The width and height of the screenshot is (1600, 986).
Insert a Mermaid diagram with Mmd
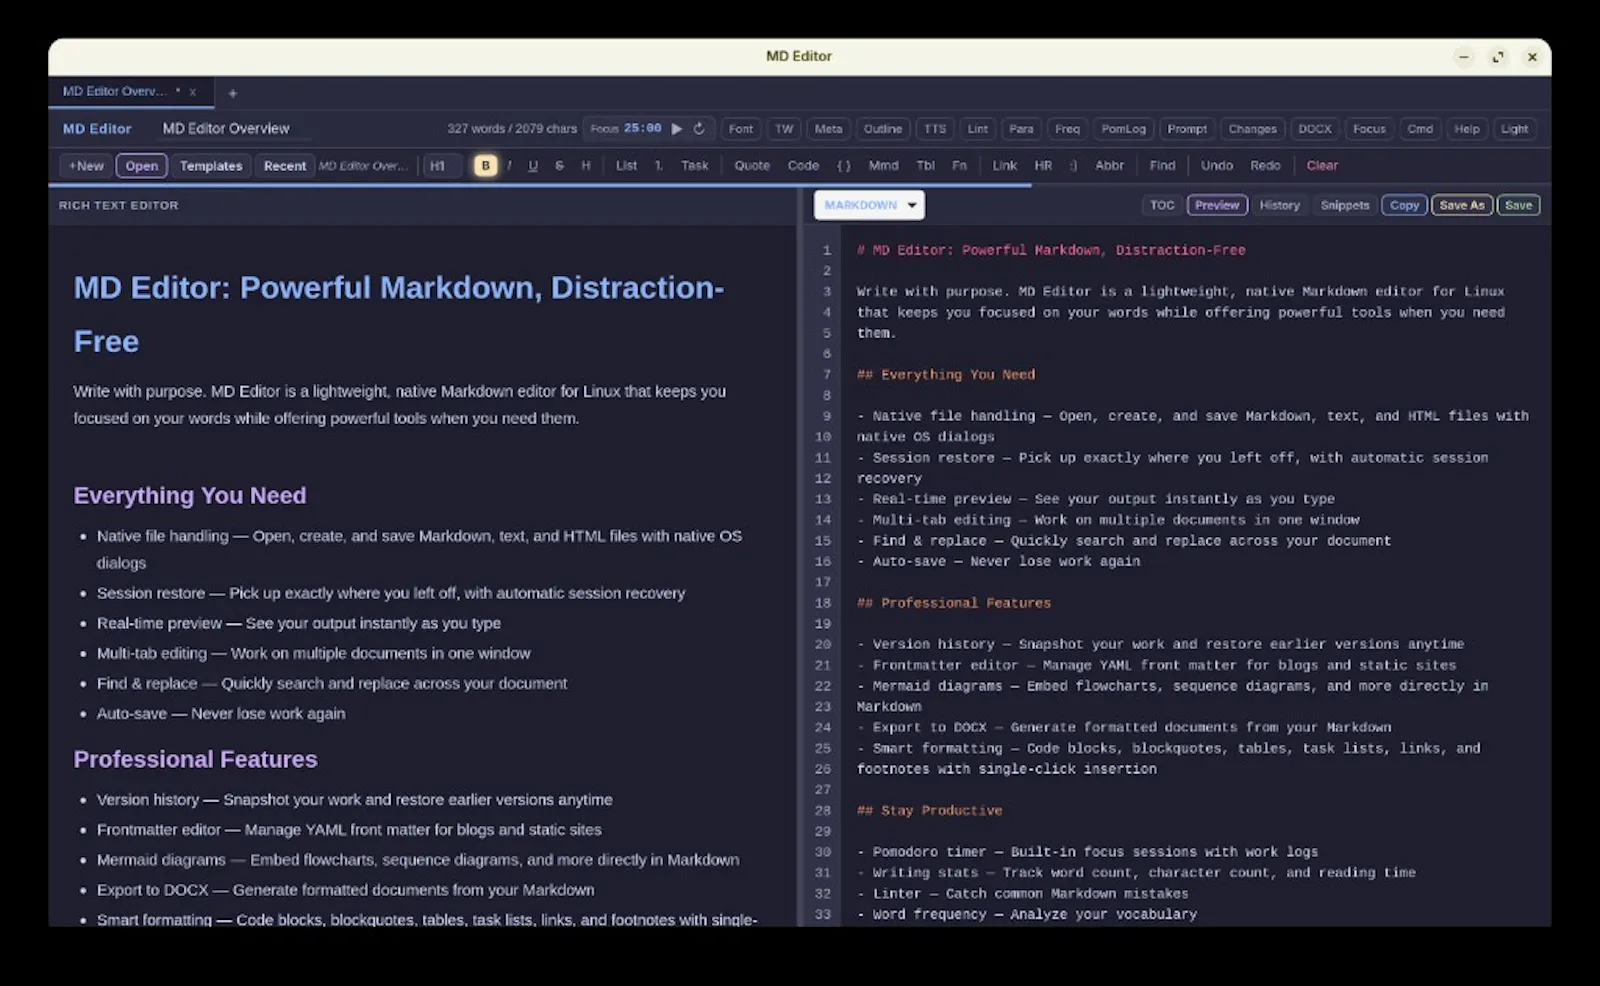(883, 166)
